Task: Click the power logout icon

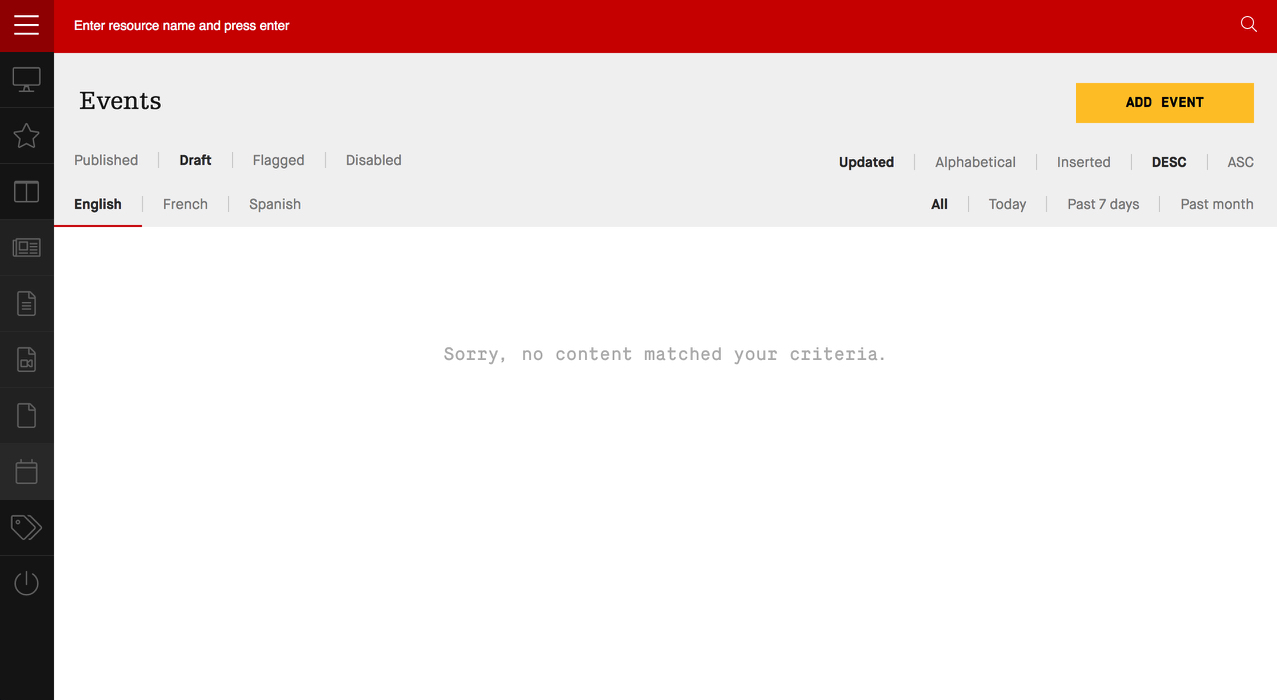Action: tap(27, 583)
